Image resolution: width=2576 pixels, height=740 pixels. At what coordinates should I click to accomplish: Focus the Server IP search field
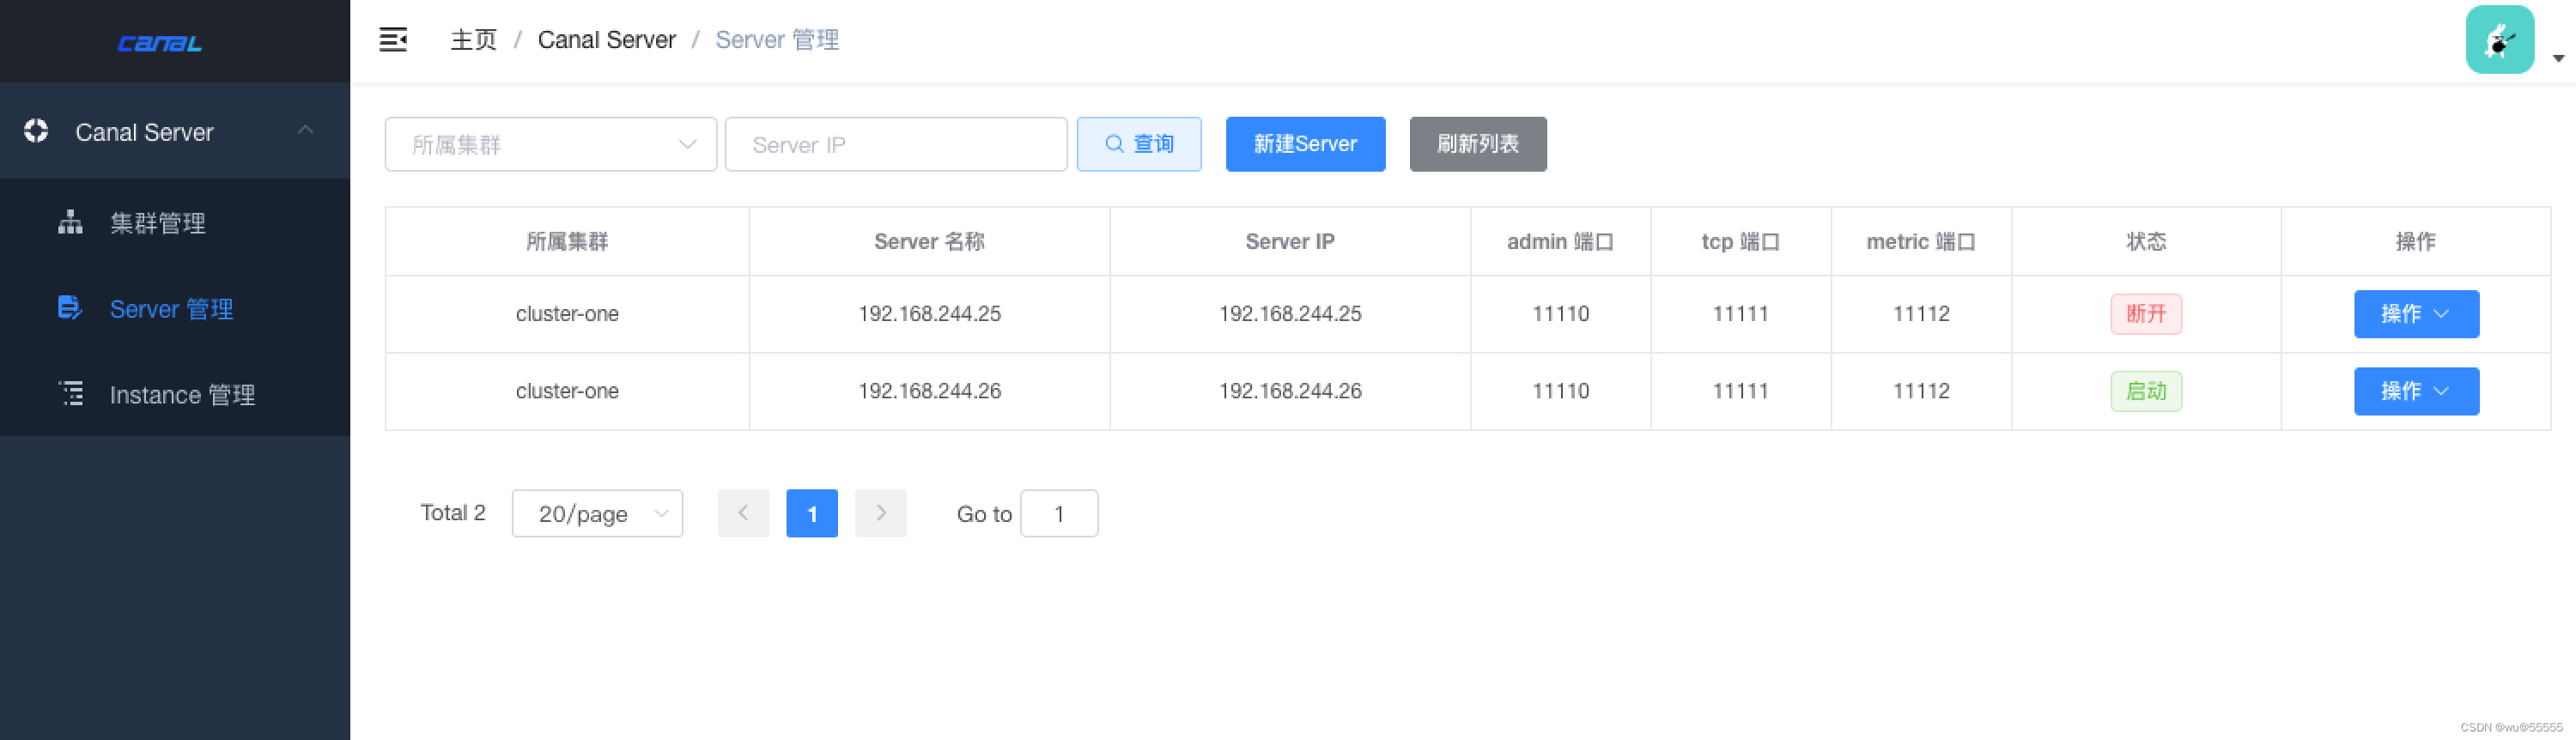pyautogui.click(x=896, y=145)
